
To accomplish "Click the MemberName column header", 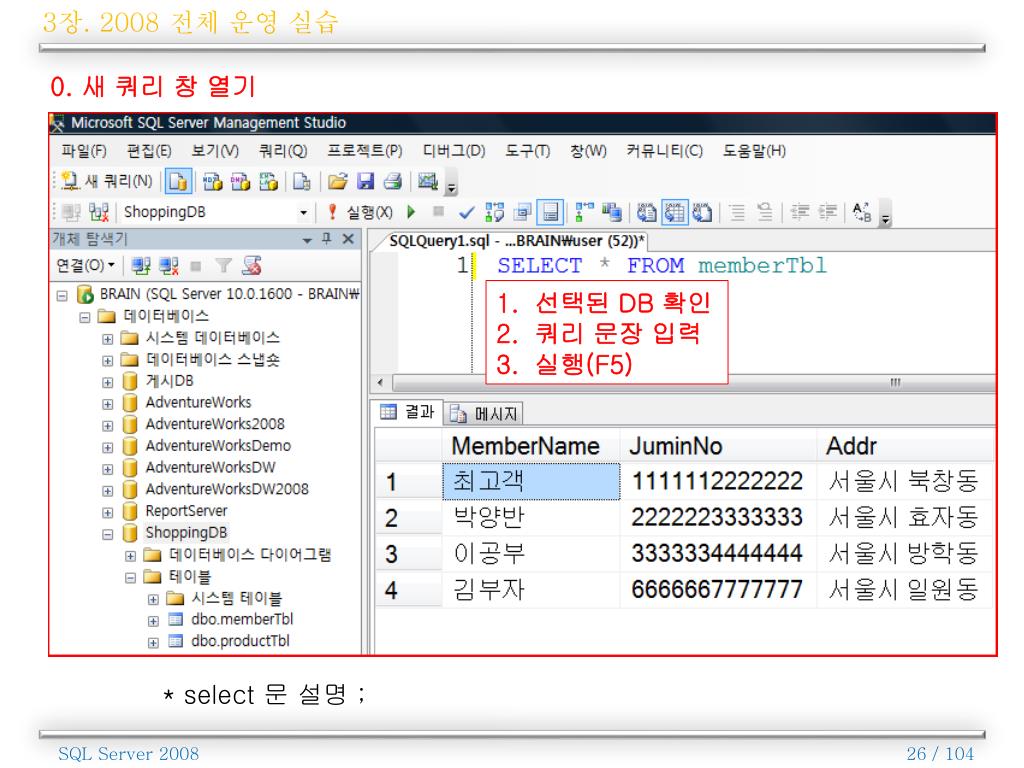I will point(531,445).
